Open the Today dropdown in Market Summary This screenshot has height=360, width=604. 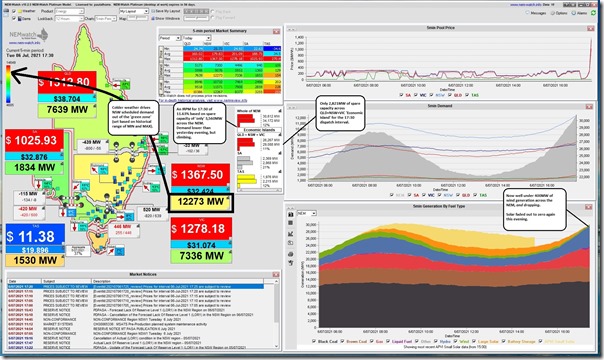(x=196, y=38)
